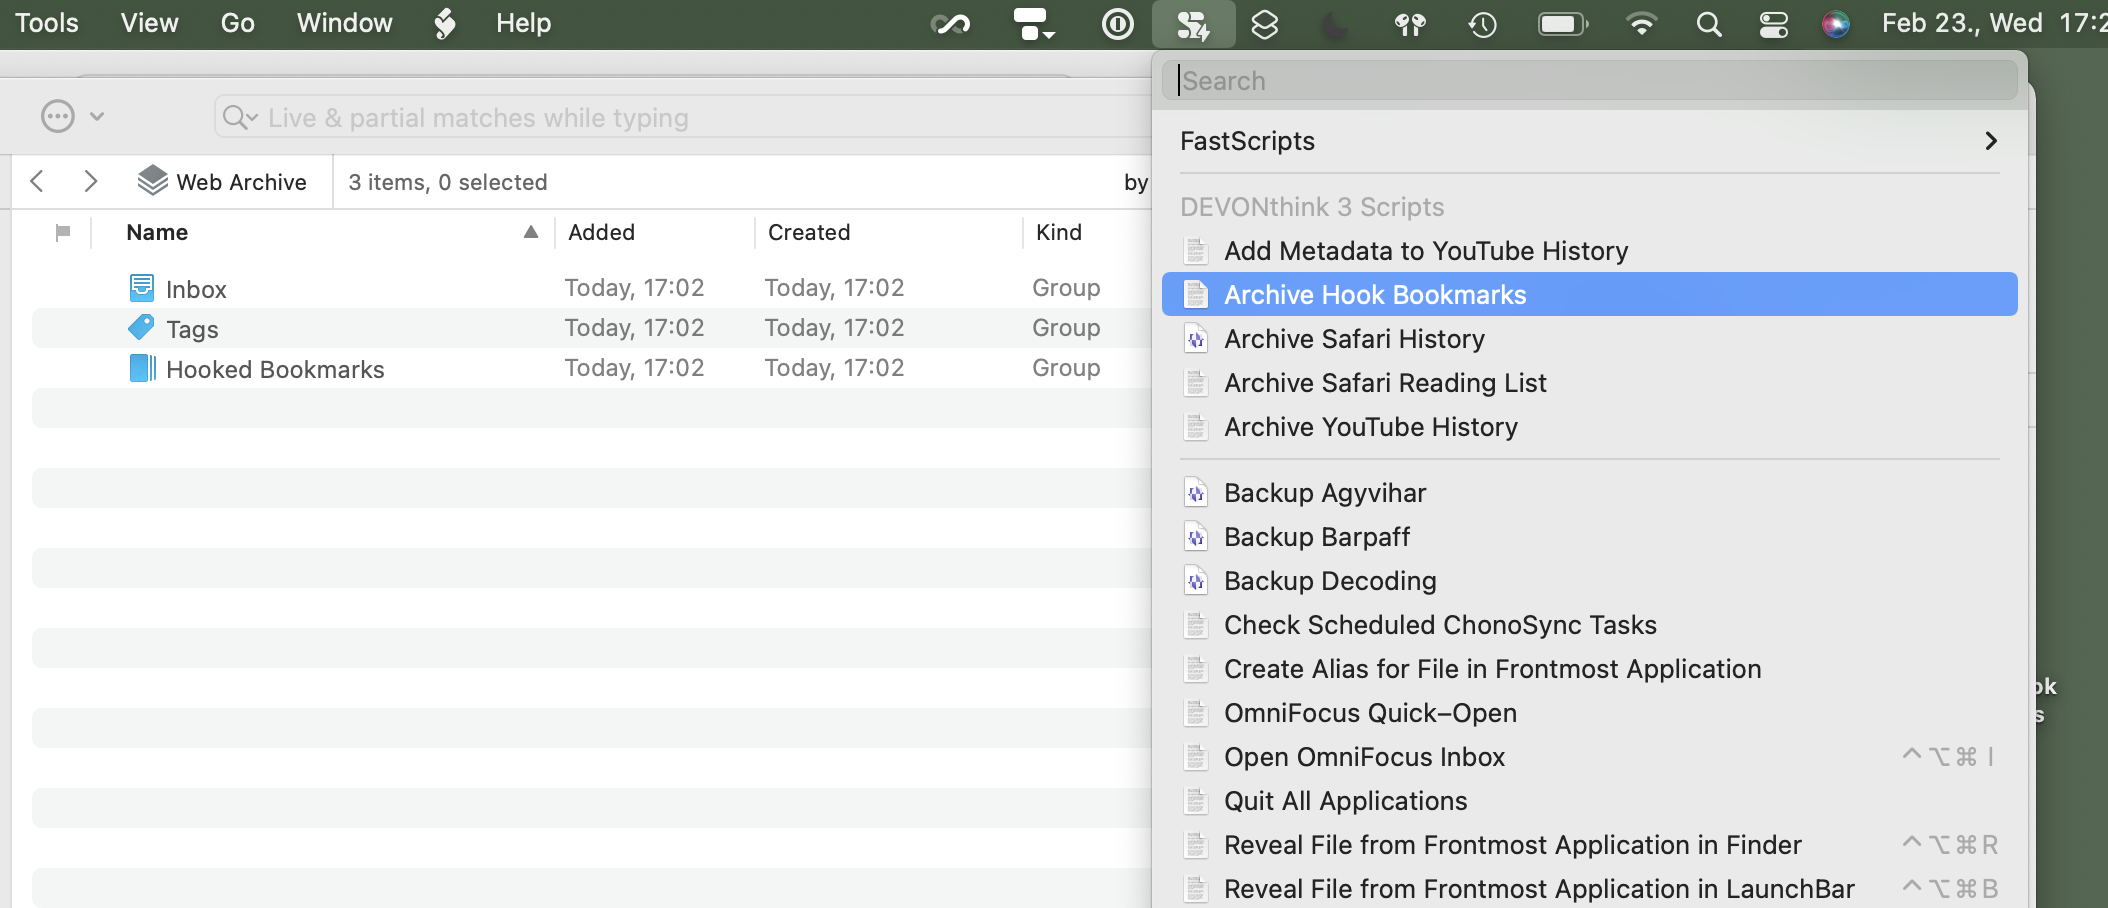The image size is (2108, 908).
Task: Click the infinity loop menu bar icon
Action: tap(950, 24)
